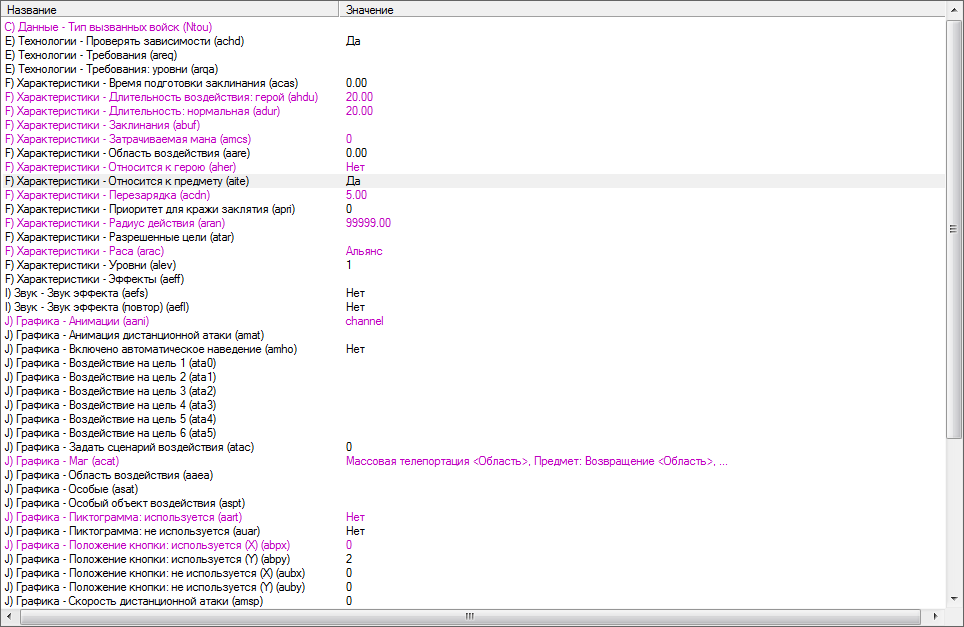The image size is (964, 627).
Task: Select row "Характеристики - Область воздействия (aare)"
Action: 473,153
